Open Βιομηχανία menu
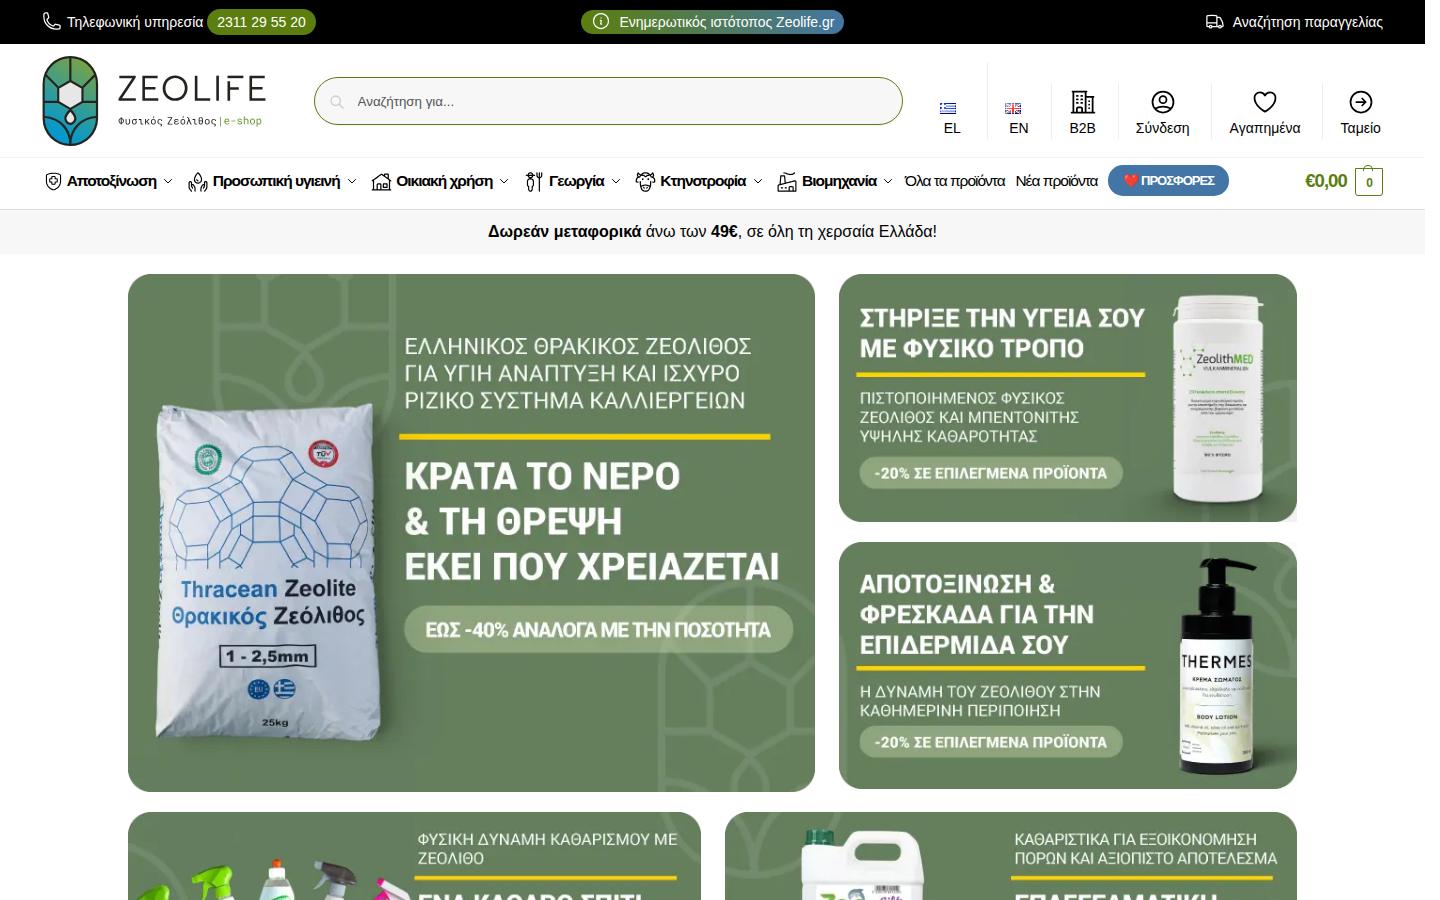1440x900 pixels. pyautogui.click(x=839, y=181)
